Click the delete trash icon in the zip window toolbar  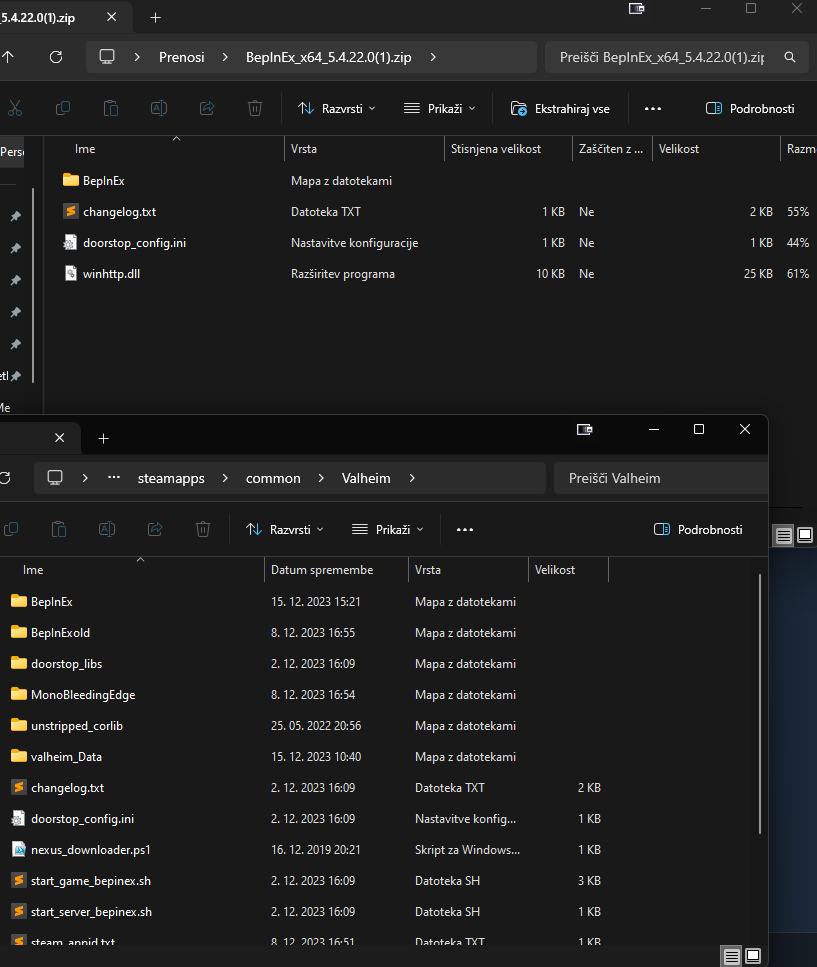click(255, 108)
